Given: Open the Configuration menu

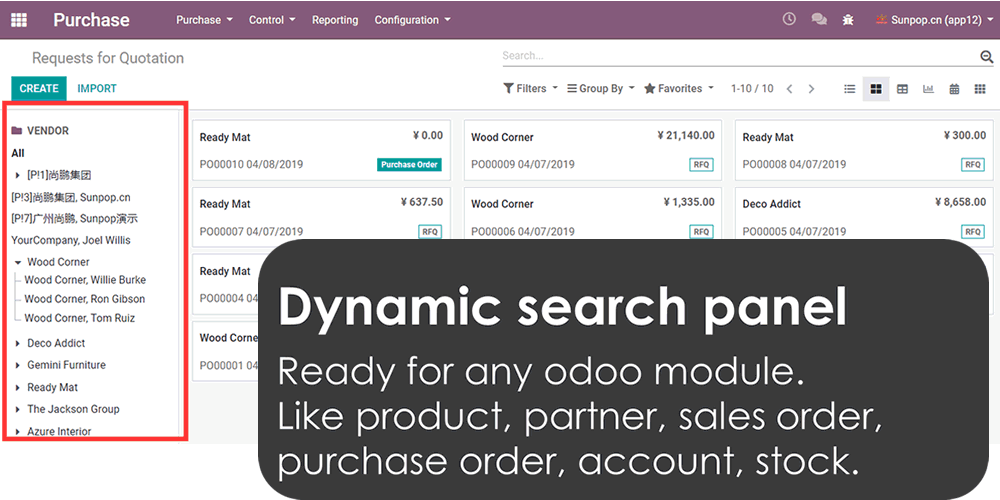Looking at the screenshot, I should [412, 20].
